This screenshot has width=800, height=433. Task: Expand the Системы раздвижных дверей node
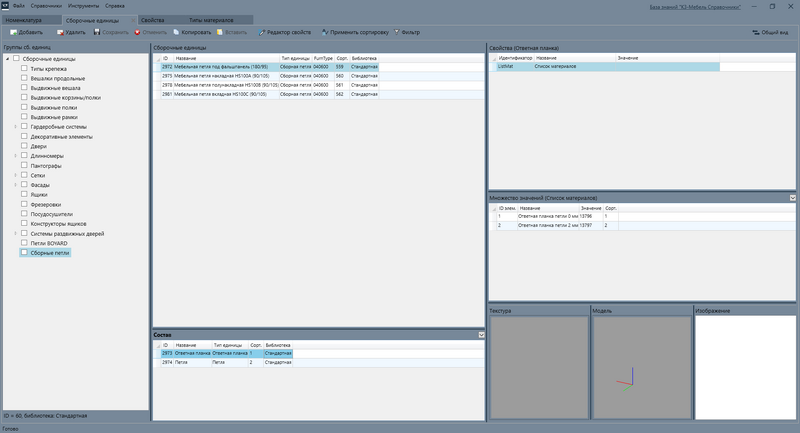[15, 233]
